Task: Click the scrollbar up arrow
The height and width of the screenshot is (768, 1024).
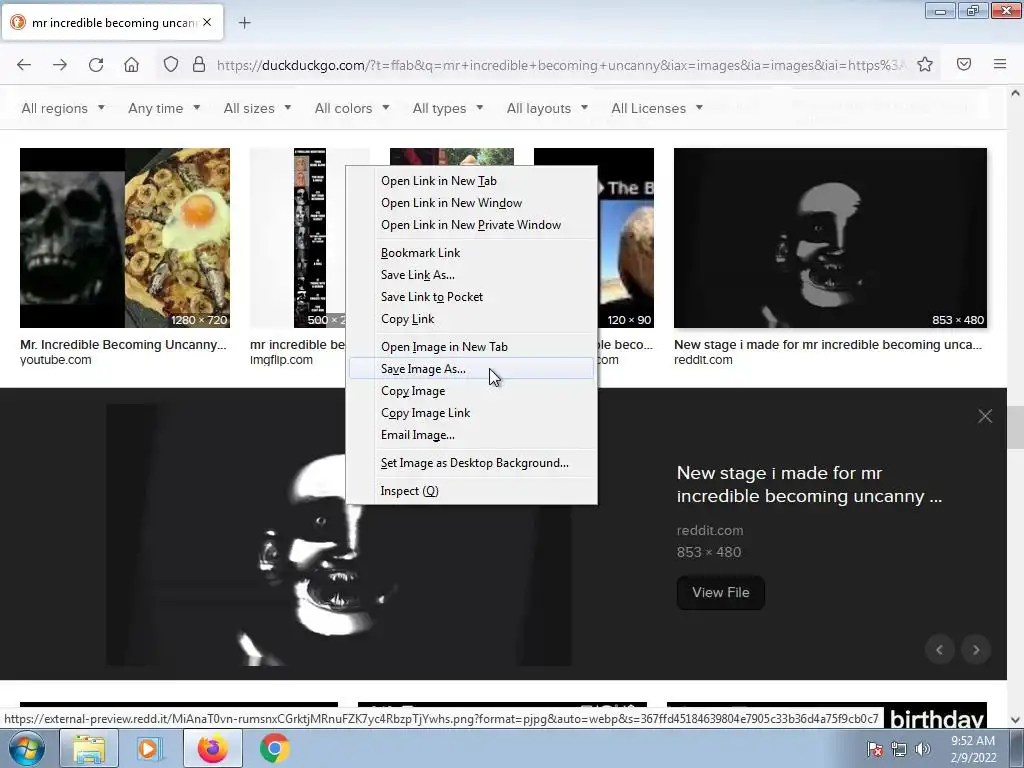Action: click(1015, 93)
